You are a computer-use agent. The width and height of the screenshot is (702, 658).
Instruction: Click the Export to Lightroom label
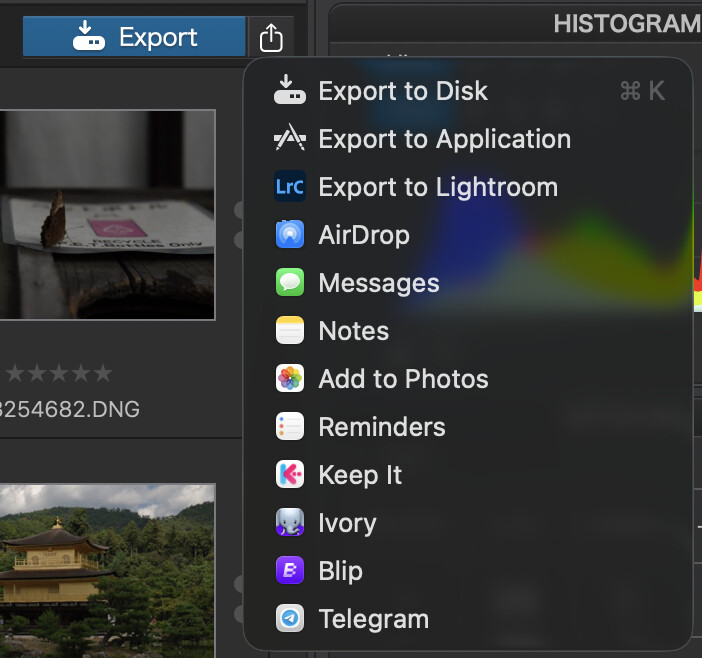click(x=438, y=187)
